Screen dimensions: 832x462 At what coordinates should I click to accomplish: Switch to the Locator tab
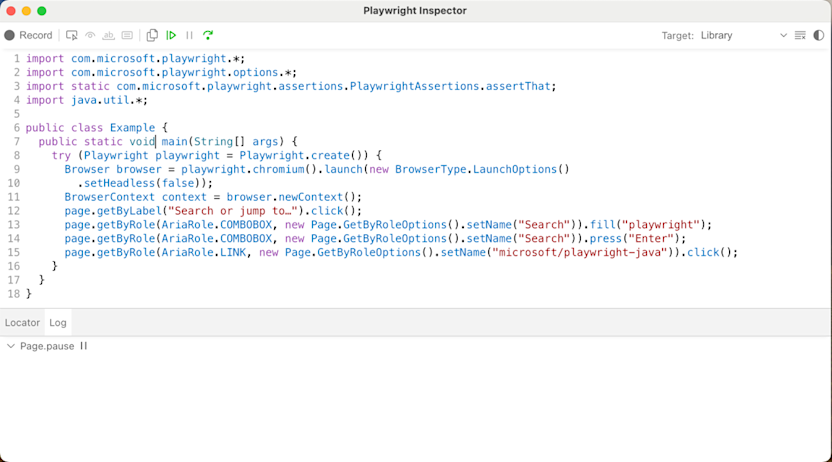tap(22, 322)
